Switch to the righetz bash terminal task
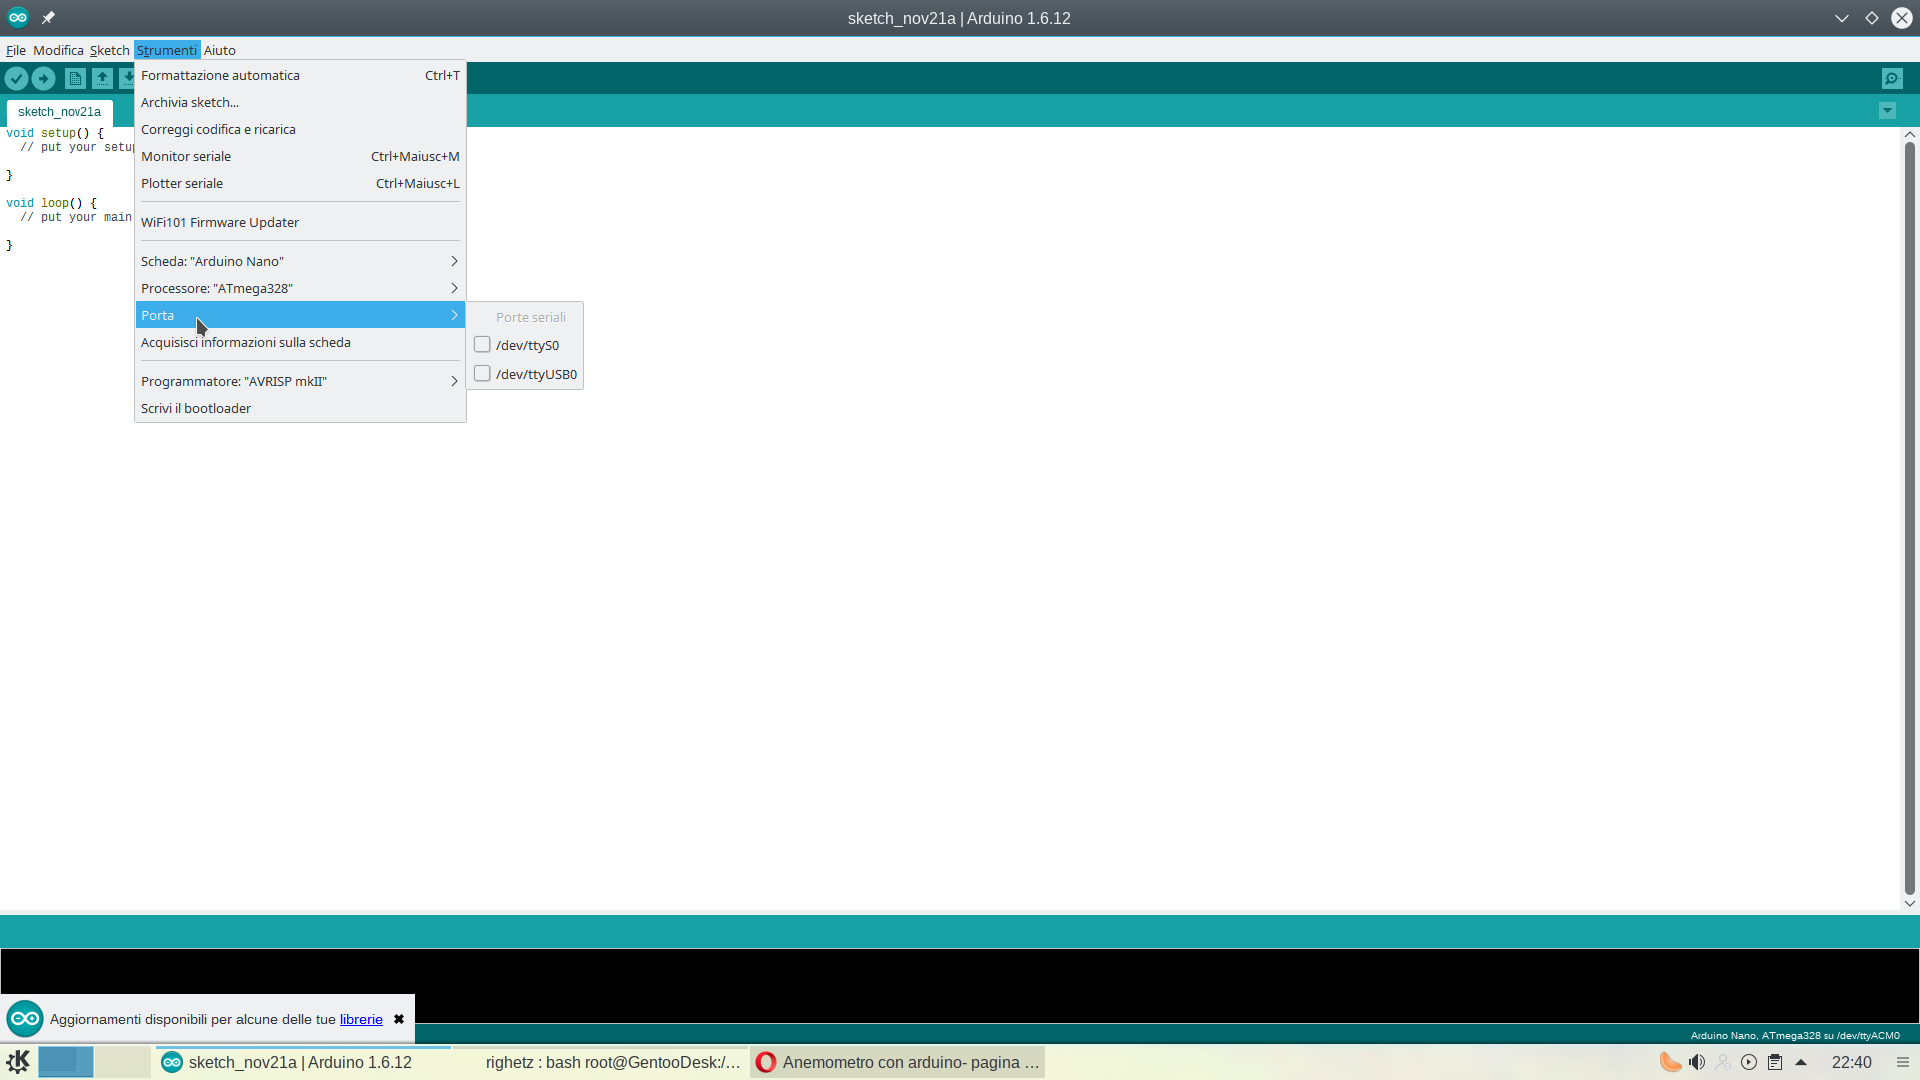Image resolution: width=1920 pixels, height=1080 pixels. coord(600,1062)
